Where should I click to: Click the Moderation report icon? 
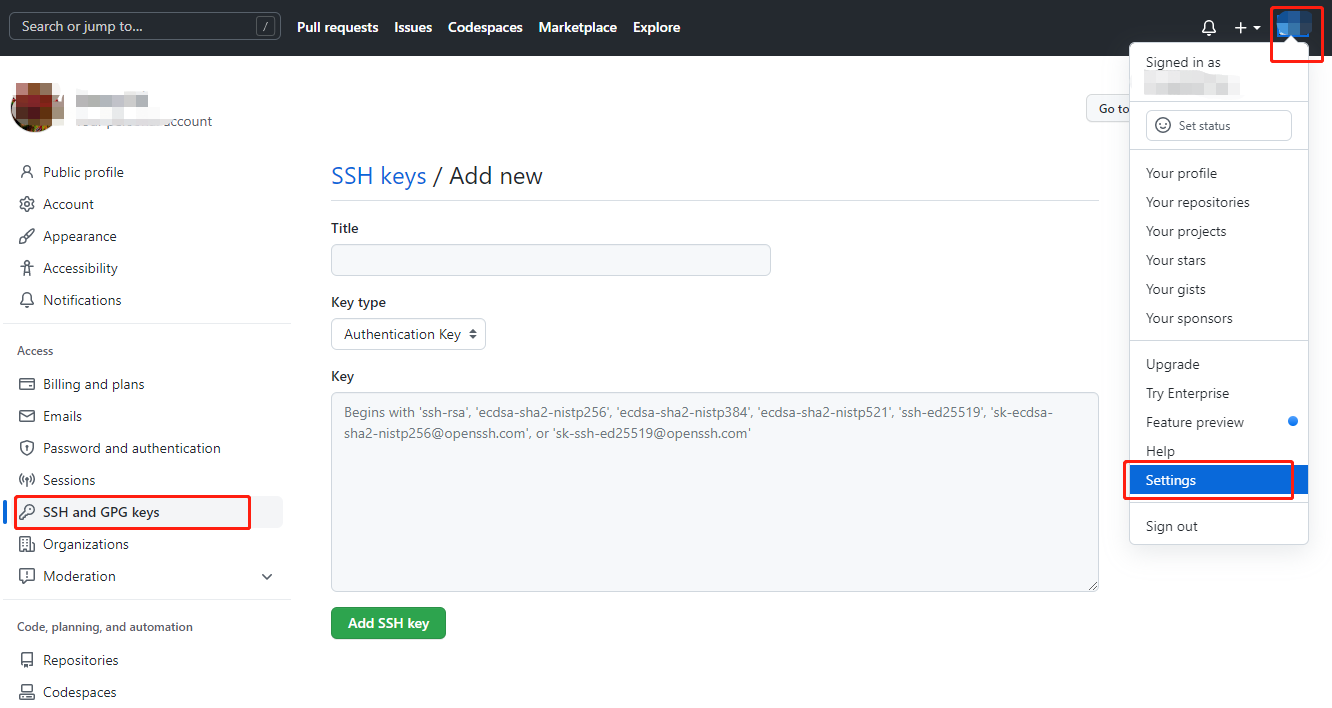pos(27,576)
